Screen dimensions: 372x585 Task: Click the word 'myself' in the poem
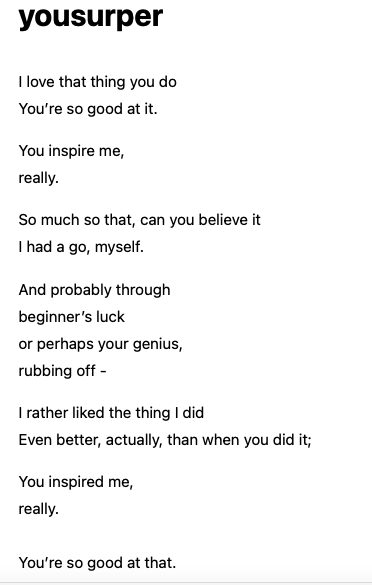click(x=118, y=248)
